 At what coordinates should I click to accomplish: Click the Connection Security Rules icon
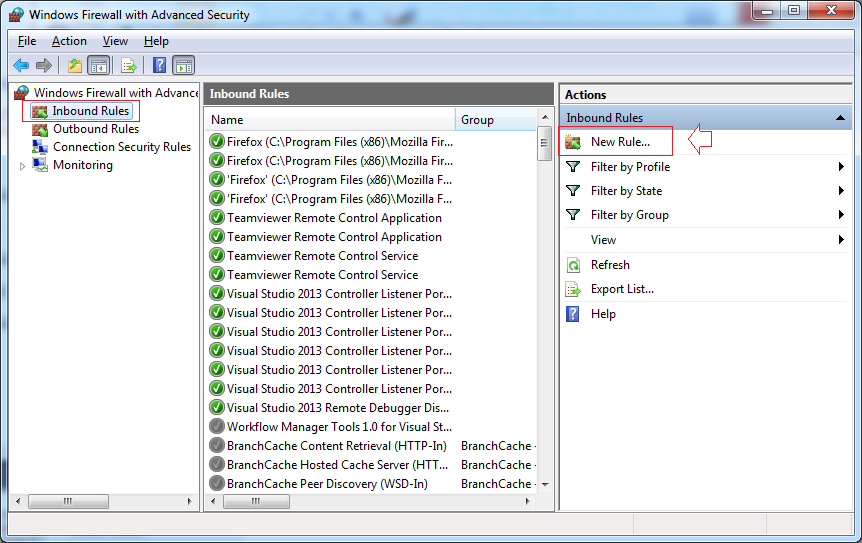point(40,147)
